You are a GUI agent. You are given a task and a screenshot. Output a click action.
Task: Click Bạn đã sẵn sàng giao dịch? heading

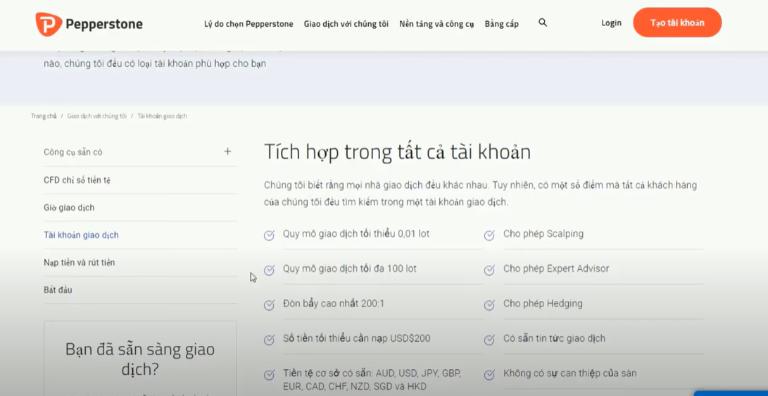(140, 360)
